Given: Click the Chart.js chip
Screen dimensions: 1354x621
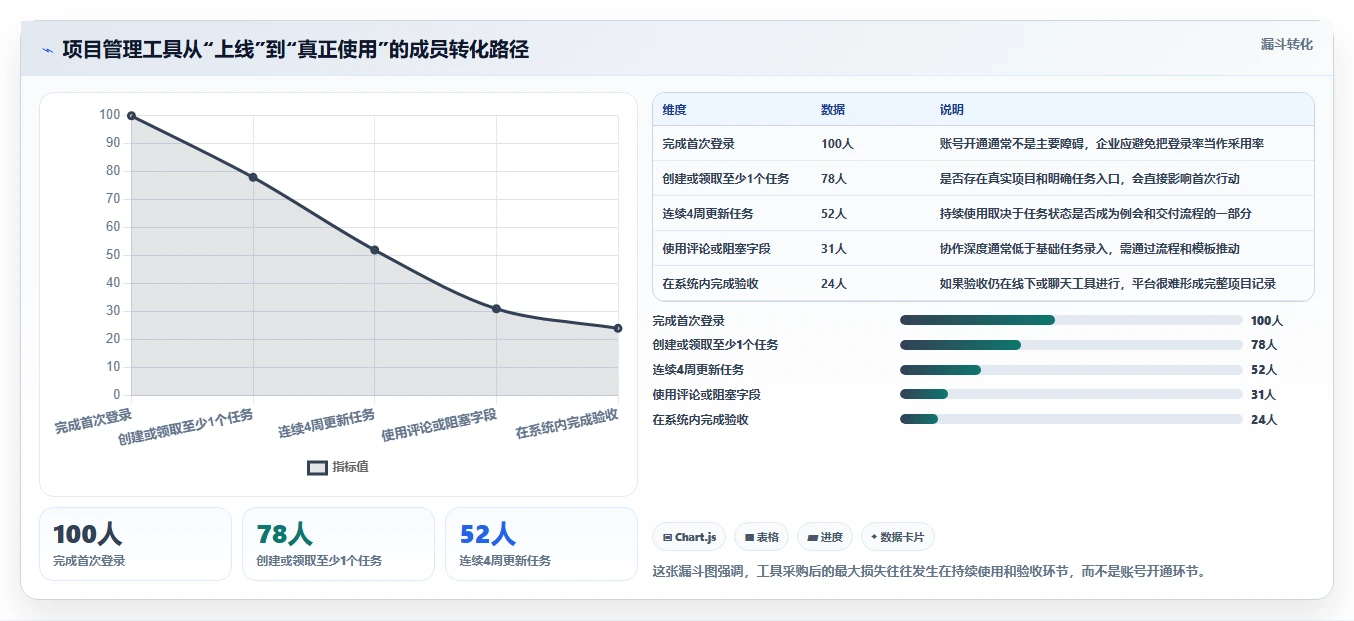Looking at the screenshot, I should [x=689, y=537].
